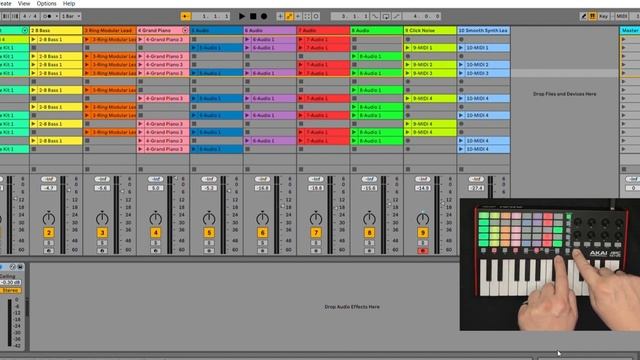Click stop button in 8 Audio first slot
This screenshot has width=640, height=360.
click(x=354, y=40)
